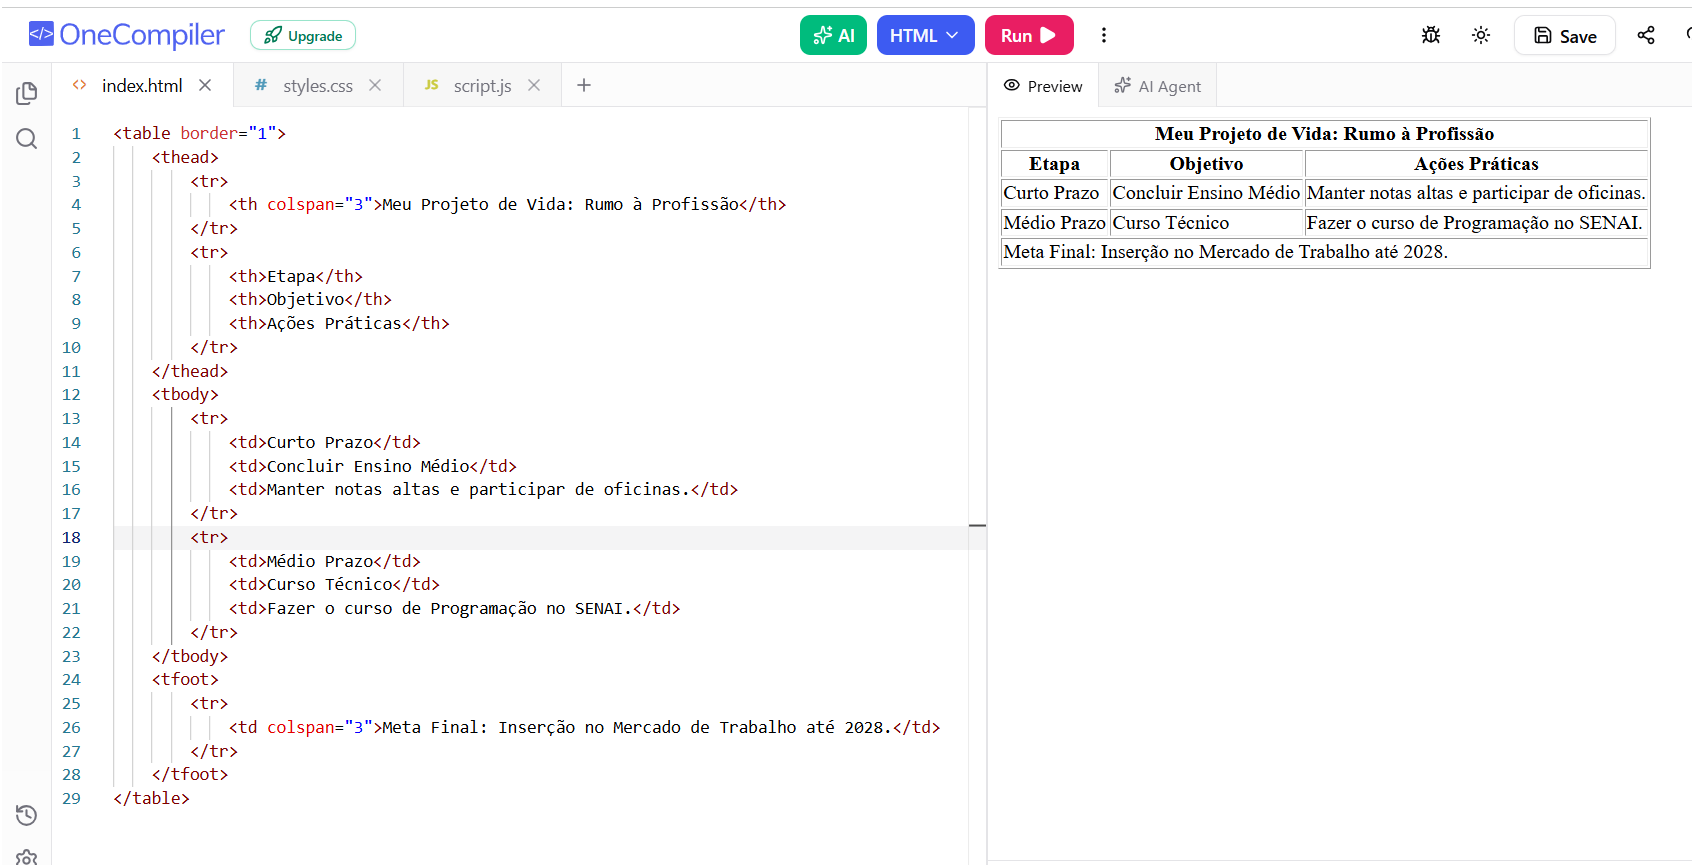Click the editor scrollbar position marker
The height and width of the screenshot is (867, 1694).
(x=977, y=525)
